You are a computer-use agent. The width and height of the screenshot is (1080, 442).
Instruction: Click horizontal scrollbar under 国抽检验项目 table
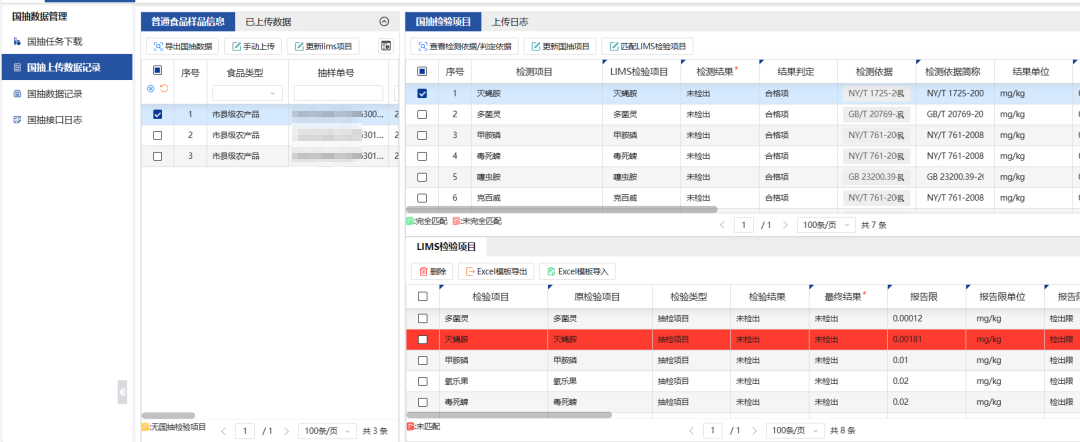click(560, 210)
